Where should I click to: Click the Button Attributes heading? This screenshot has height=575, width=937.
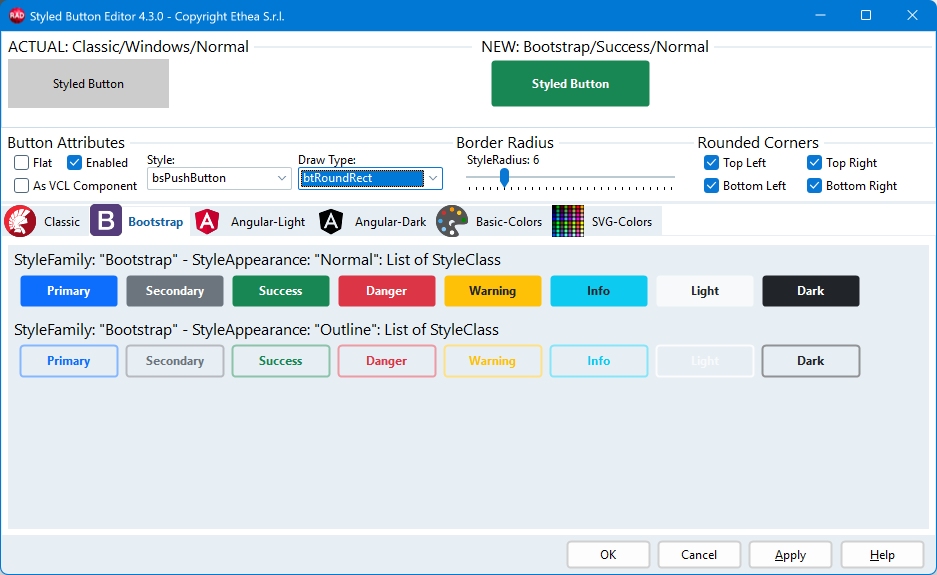tap(66, 143)
